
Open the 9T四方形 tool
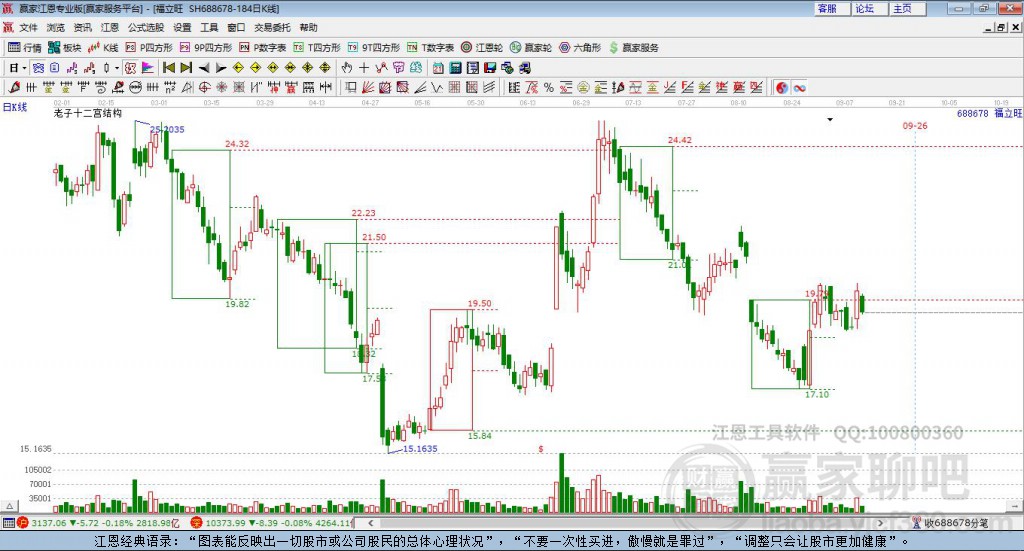[x=374, y=48]
